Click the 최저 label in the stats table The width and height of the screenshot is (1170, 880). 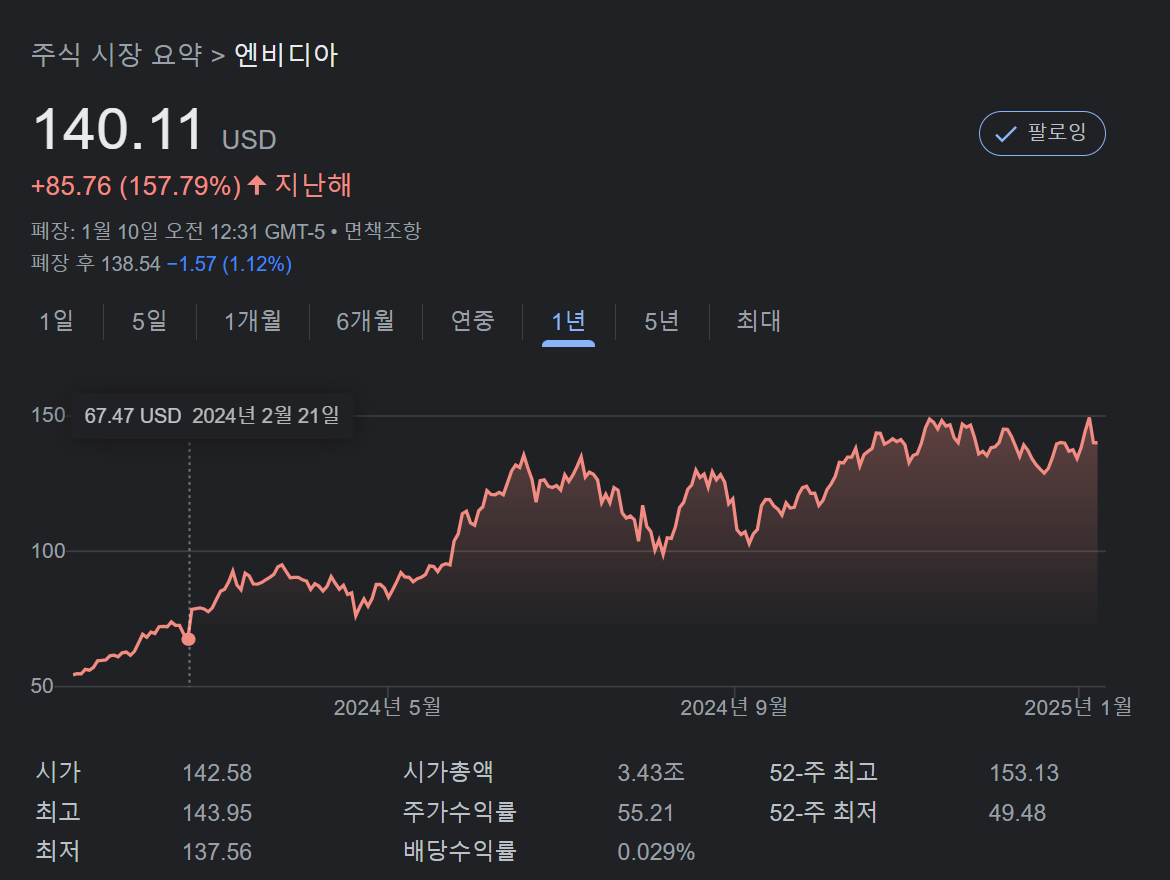tap(58, 852)
